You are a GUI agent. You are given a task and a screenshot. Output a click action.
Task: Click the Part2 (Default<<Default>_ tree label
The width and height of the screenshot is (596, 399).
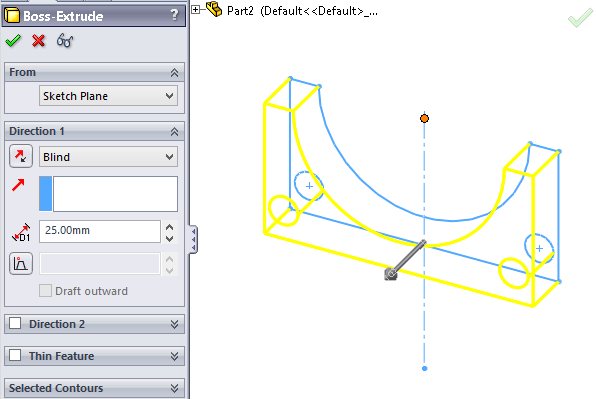pos(302,11)
